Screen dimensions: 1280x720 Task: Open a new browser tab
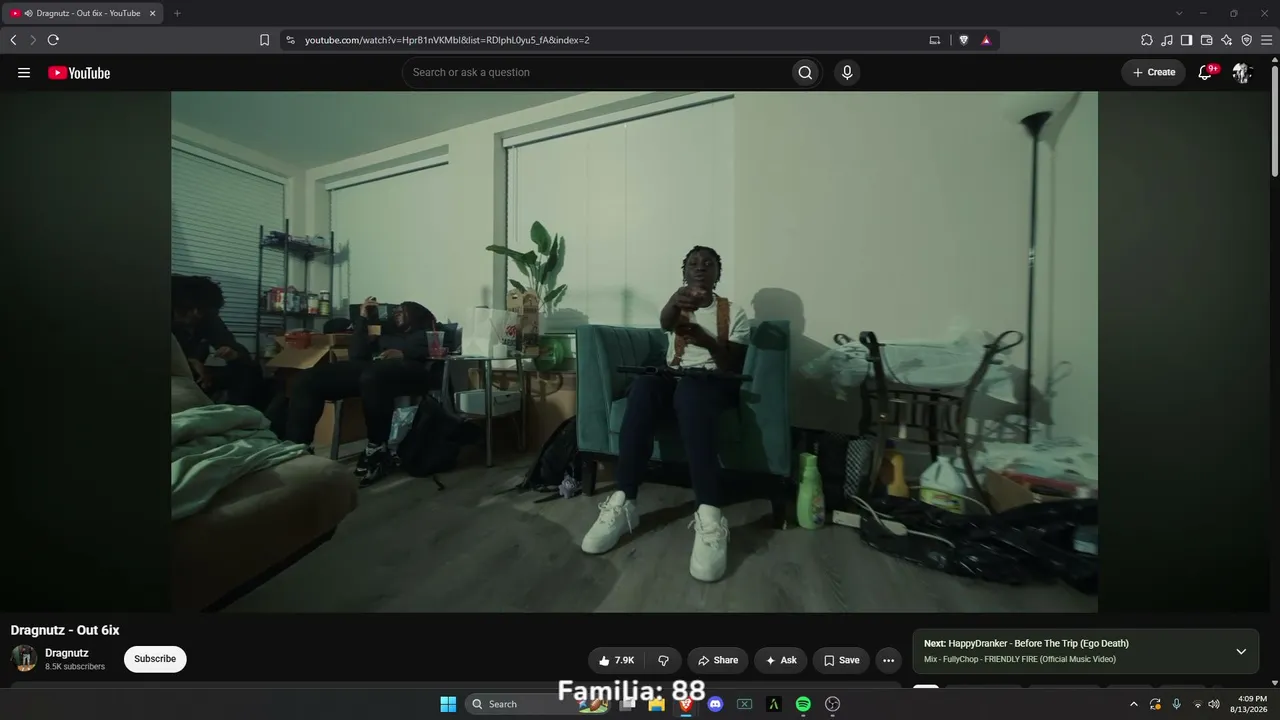coord(177,13)
